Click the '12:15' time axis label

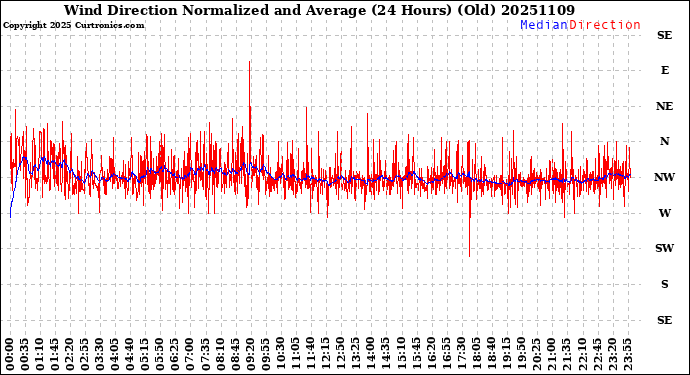pyautogui.click(x=326, y=354)
